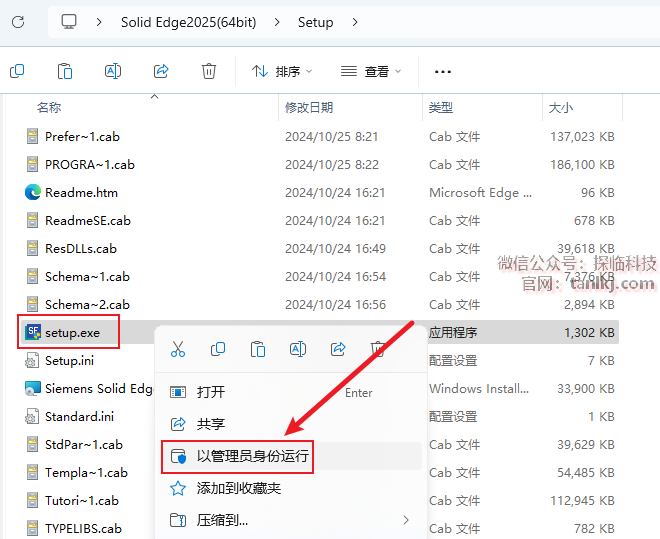
Task: Select Schema~1.cab file name
Action: [x=87, y=276]
